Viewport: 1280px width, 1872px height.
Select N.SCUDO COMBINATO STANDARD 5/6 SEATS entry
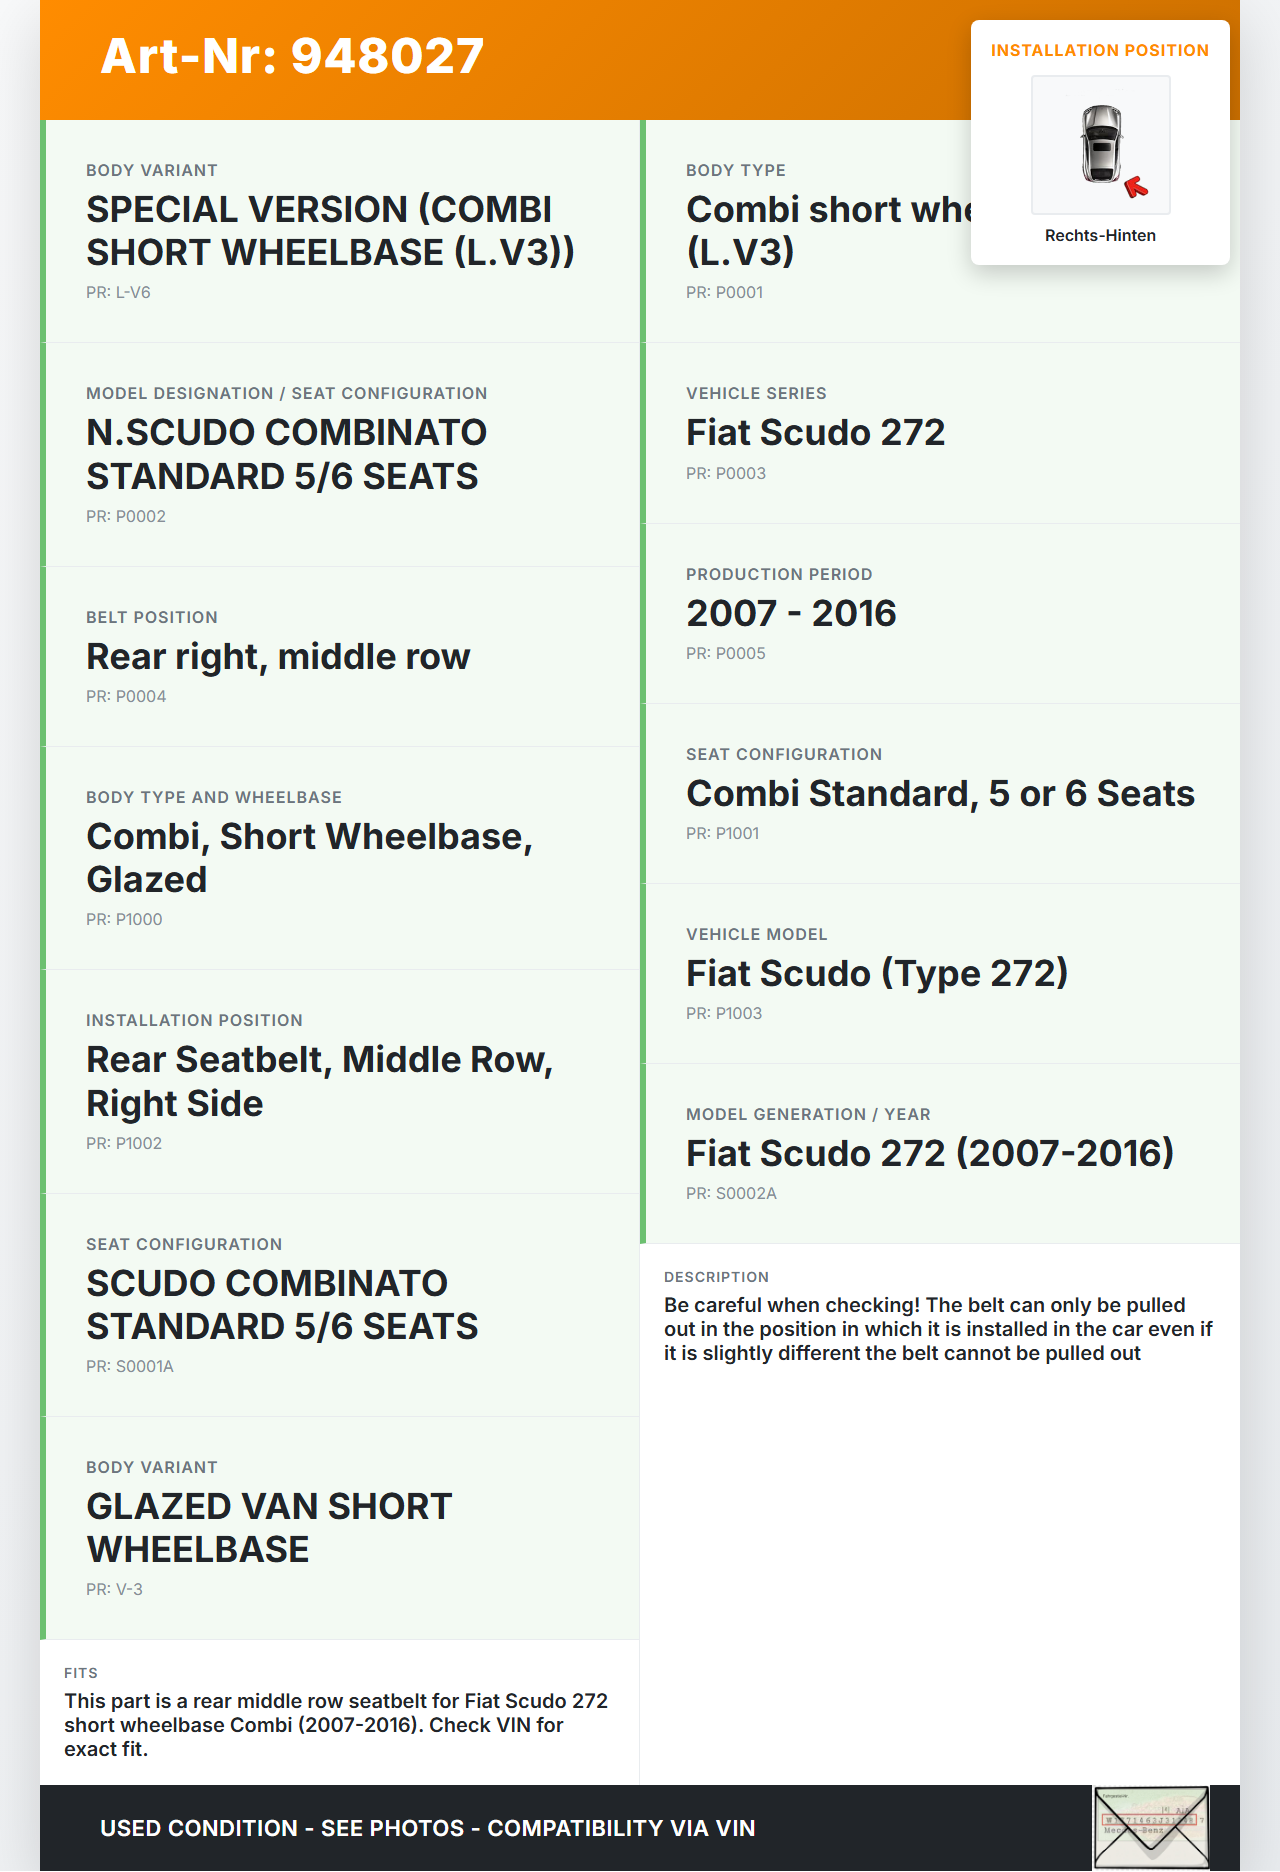[286, 454]
